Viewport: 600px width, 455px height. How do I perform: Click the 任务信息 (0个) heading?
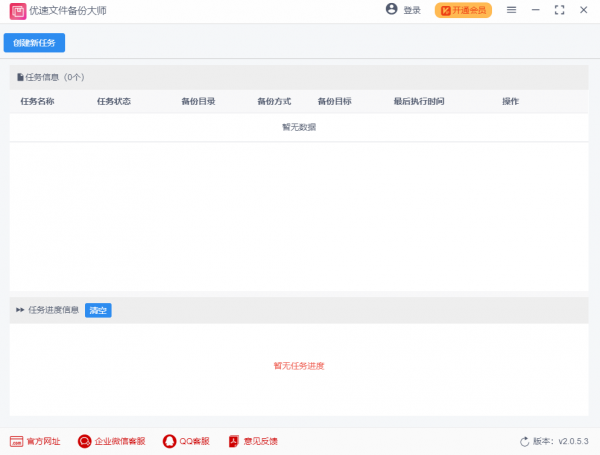pos(55,77)
